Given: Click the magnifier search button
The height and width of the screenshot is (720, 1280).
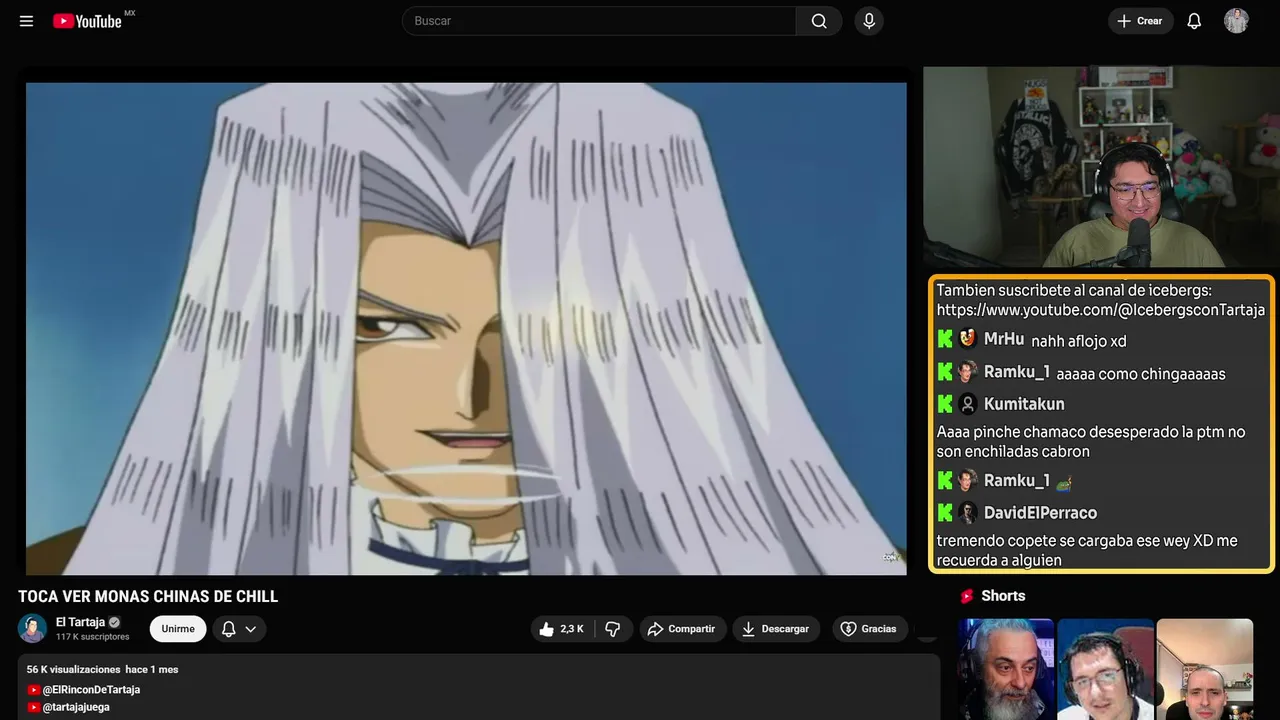Looking at the screenshot, I should (x=819, y=21).
